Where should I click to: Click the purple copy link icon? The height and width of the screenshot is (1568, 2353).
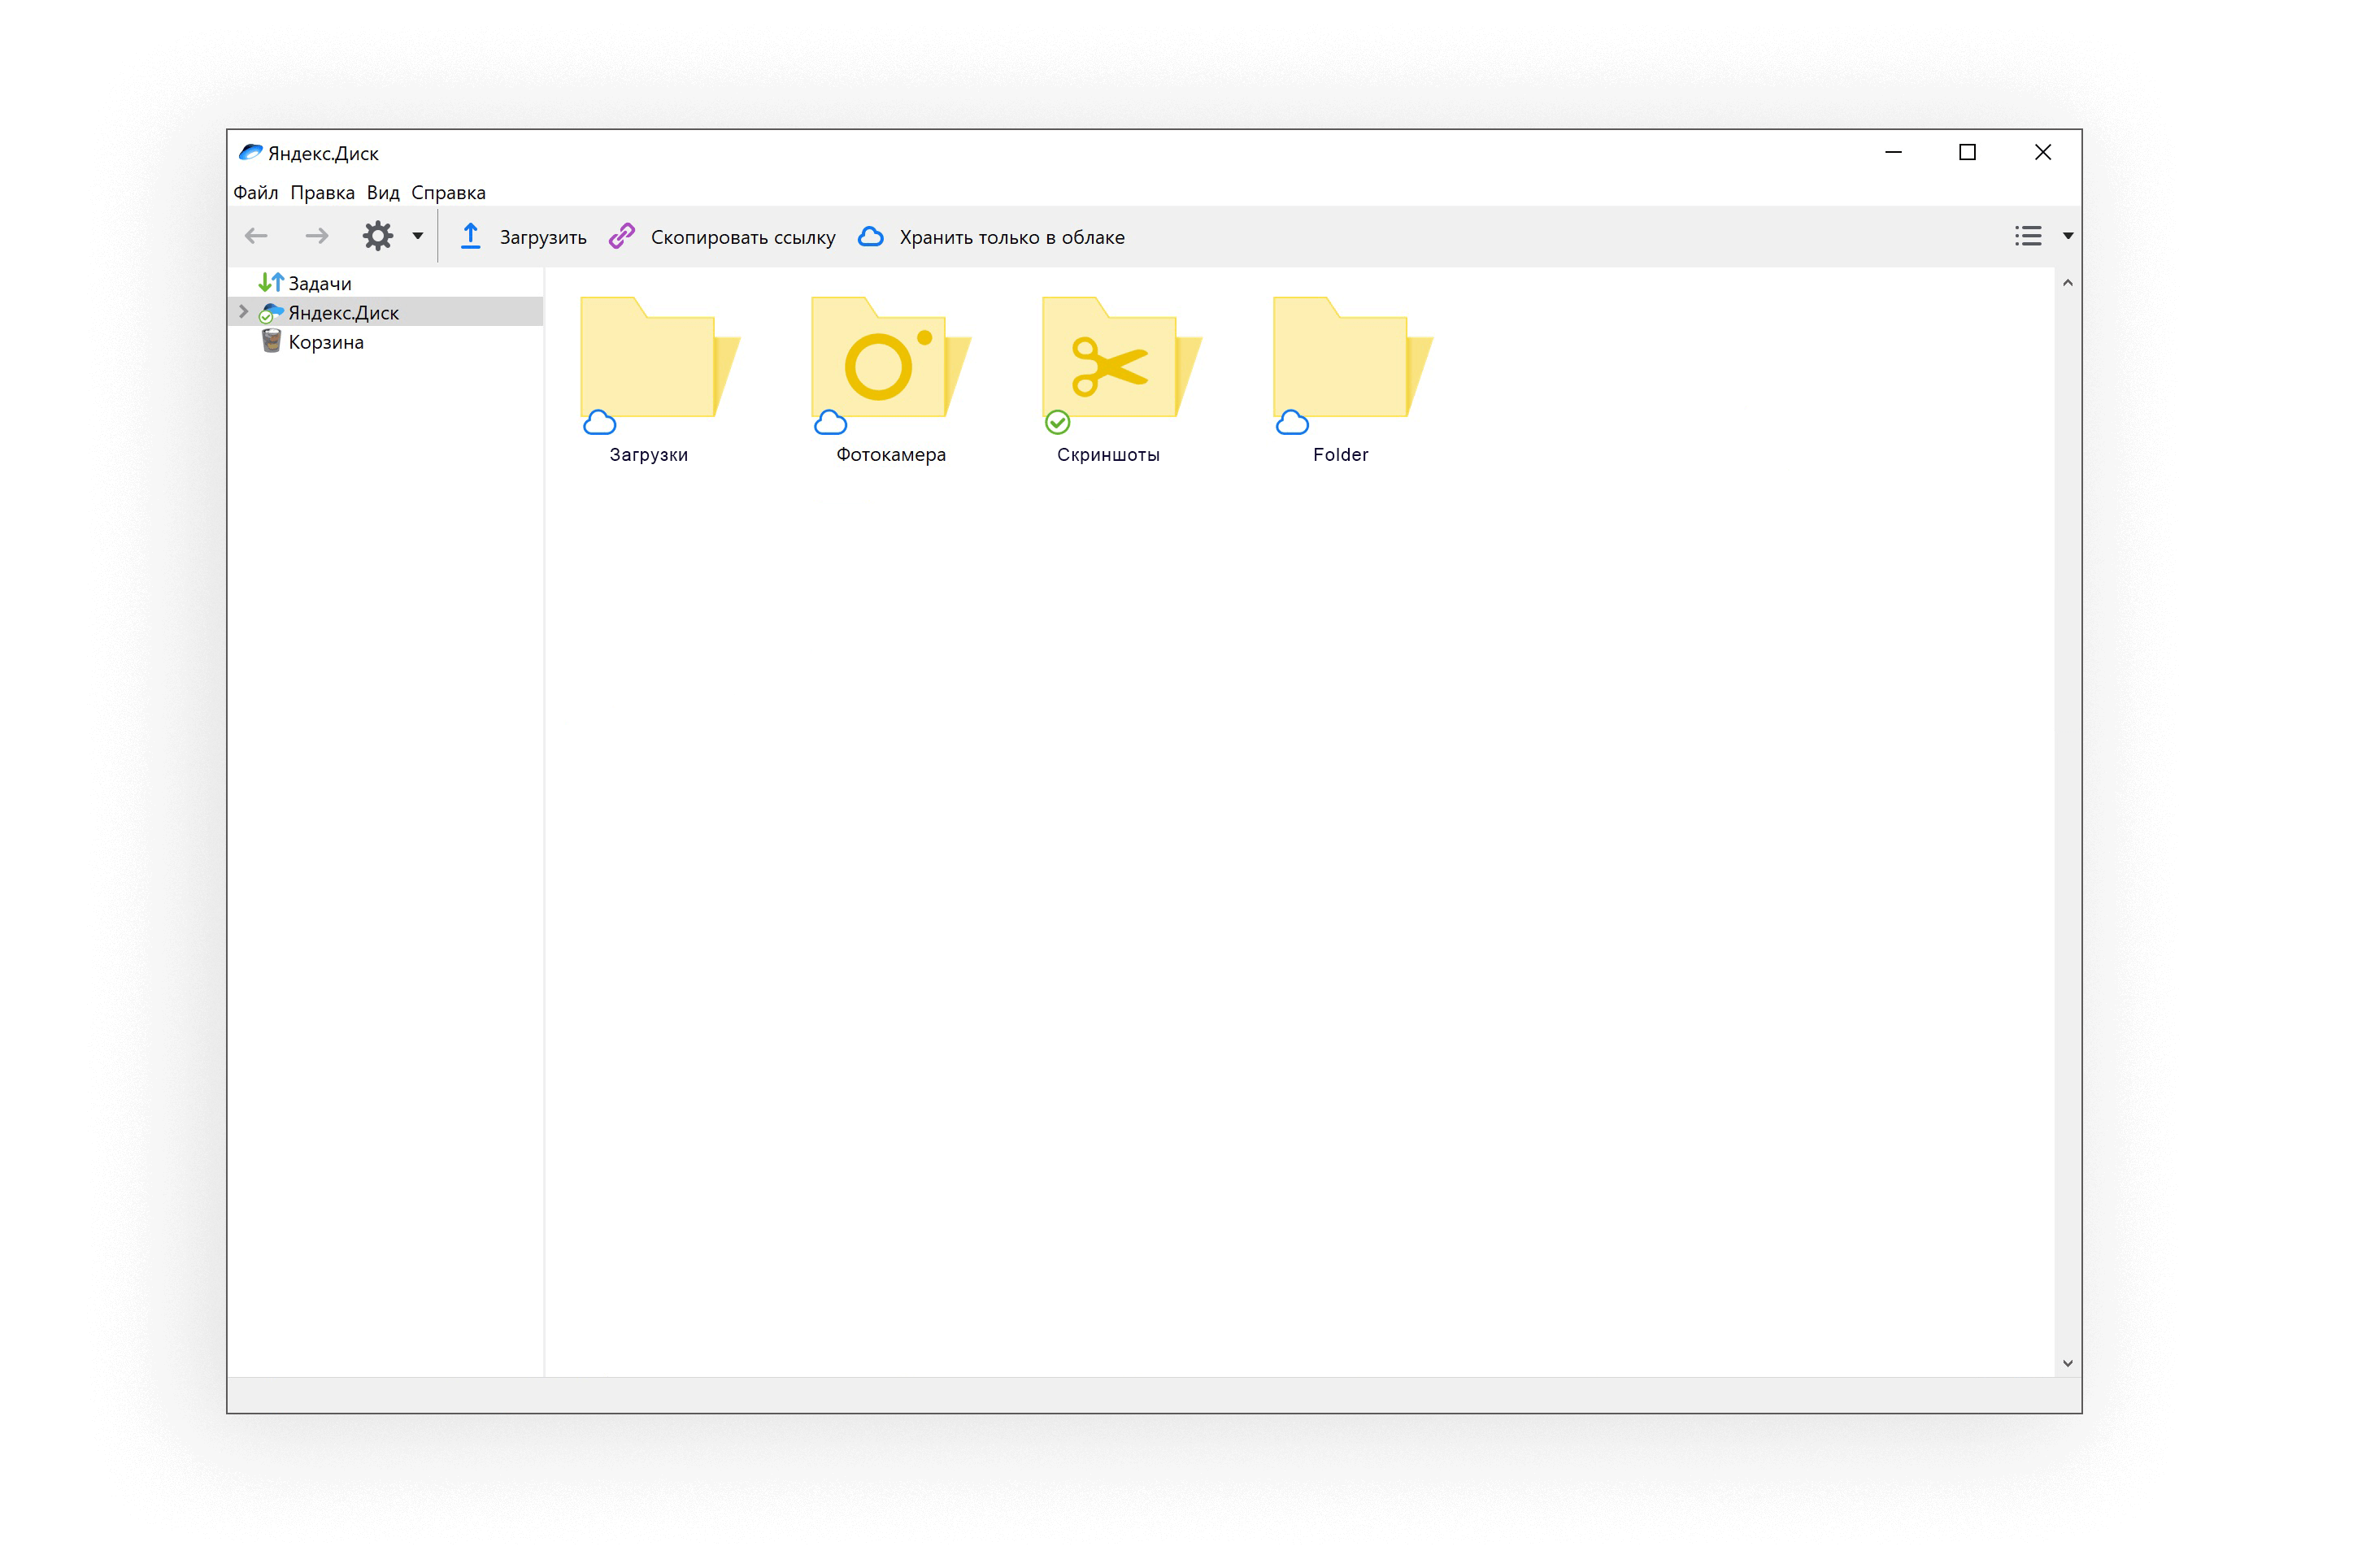coord(622,236)
